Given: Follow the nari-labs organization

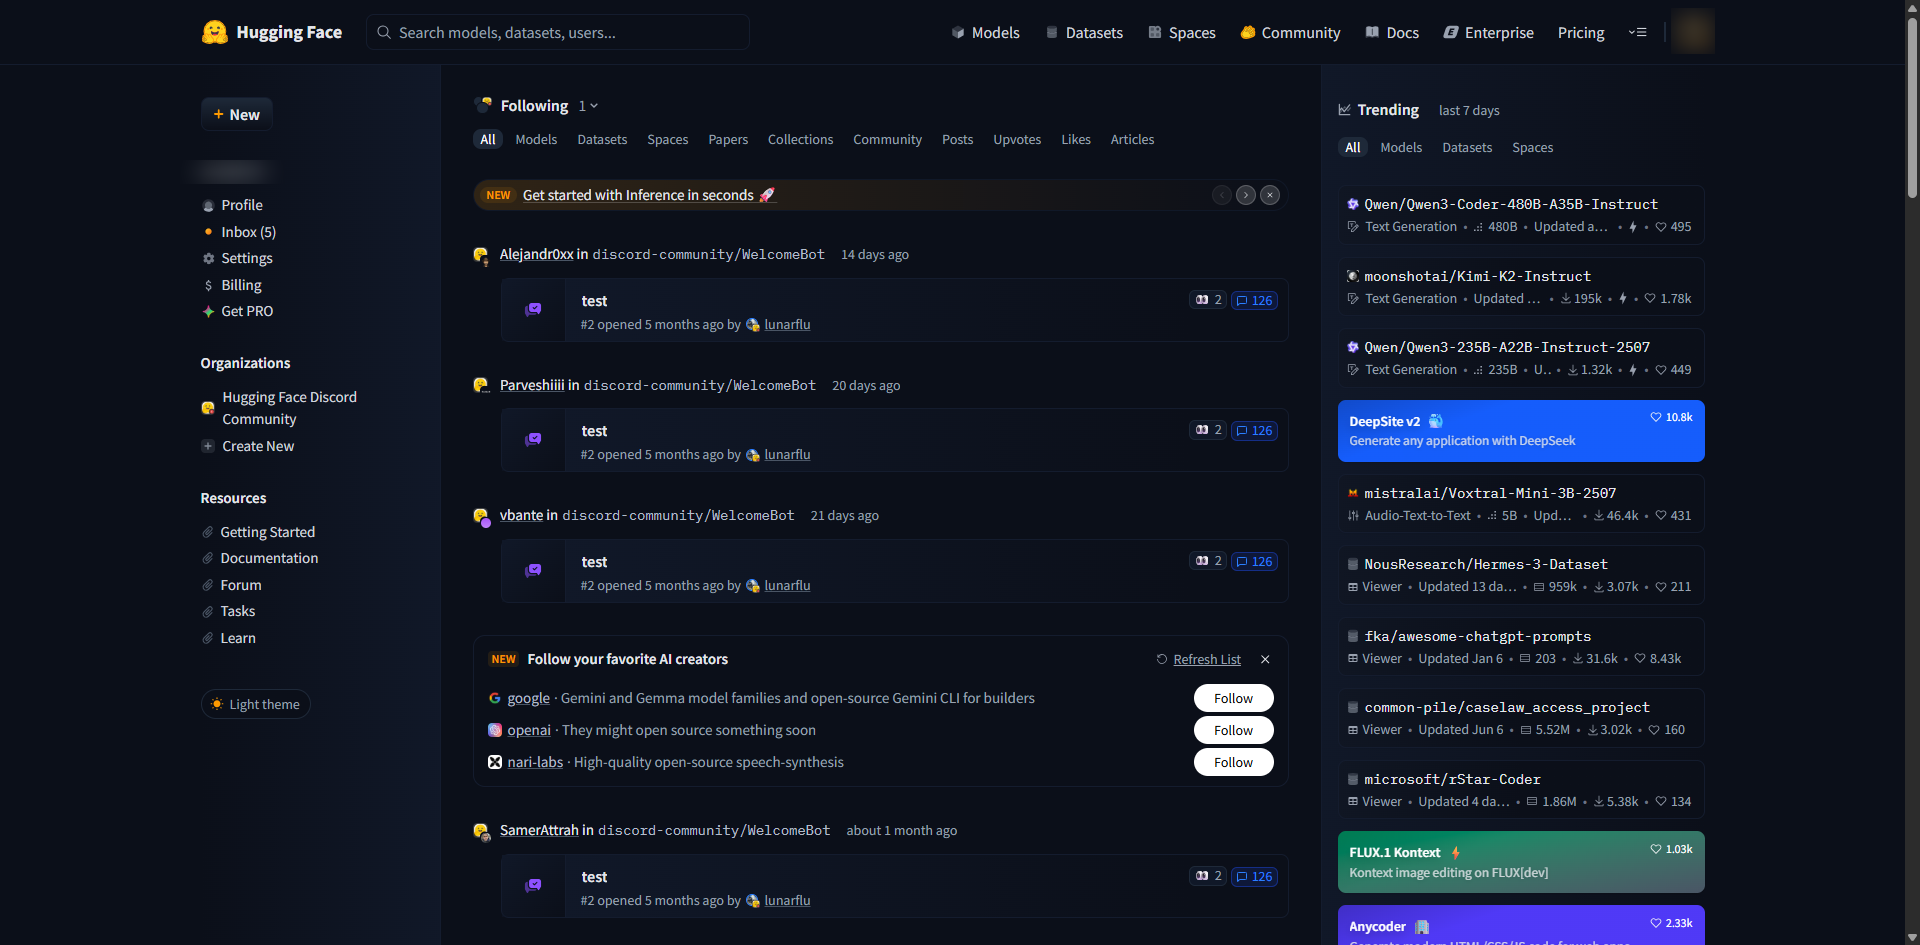Looking at the screenshot, I should (1234, 762).
